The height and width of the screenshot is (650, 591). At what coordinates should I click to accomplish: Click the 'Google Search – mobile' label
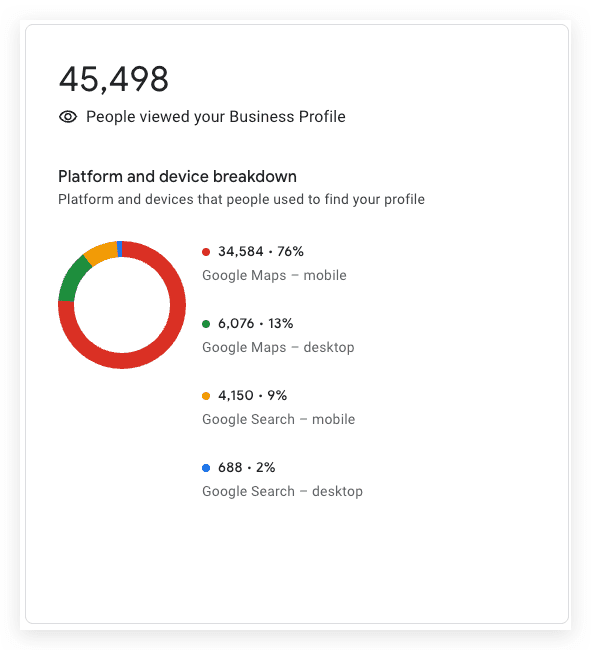pos(279,420)
